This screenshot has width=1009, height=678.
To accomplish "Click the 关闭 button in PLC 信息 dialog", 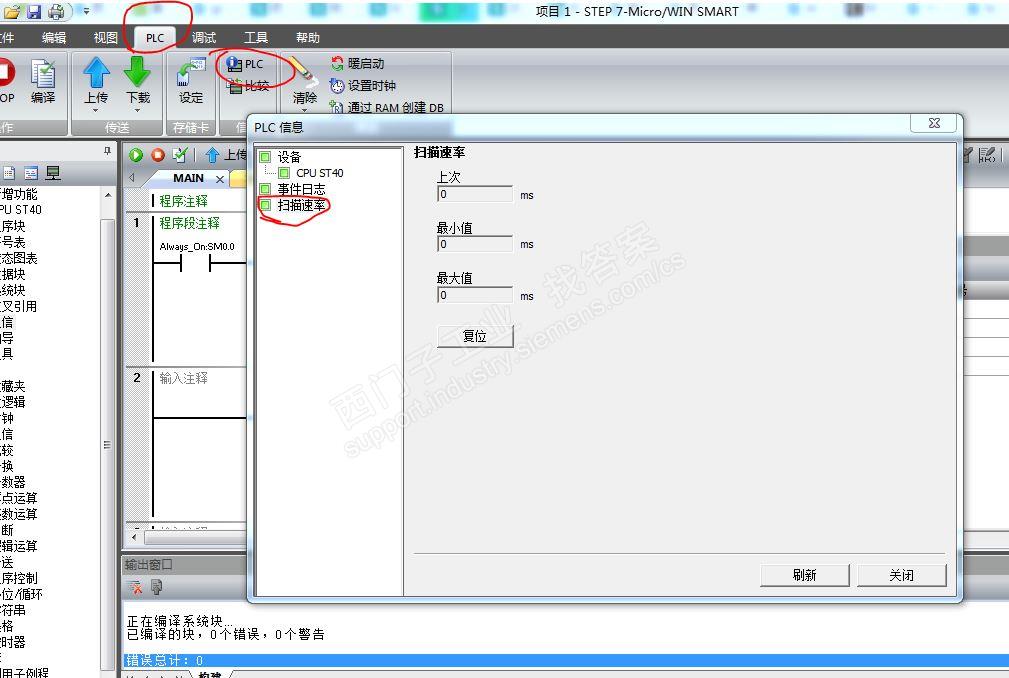I will point(902,575).
